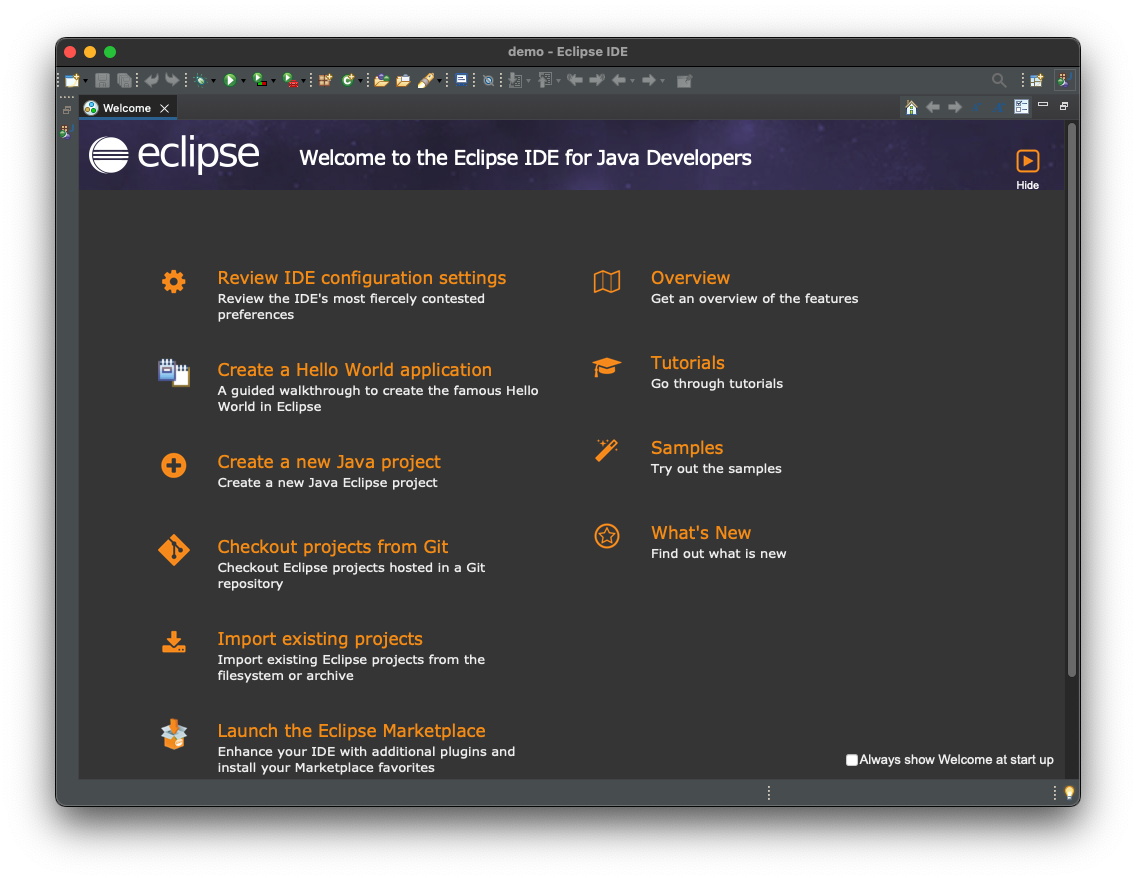The width and height of the screenshot is (1136, 880).
Task: Click the green Run button in toolbar
Action: point(230,80)
